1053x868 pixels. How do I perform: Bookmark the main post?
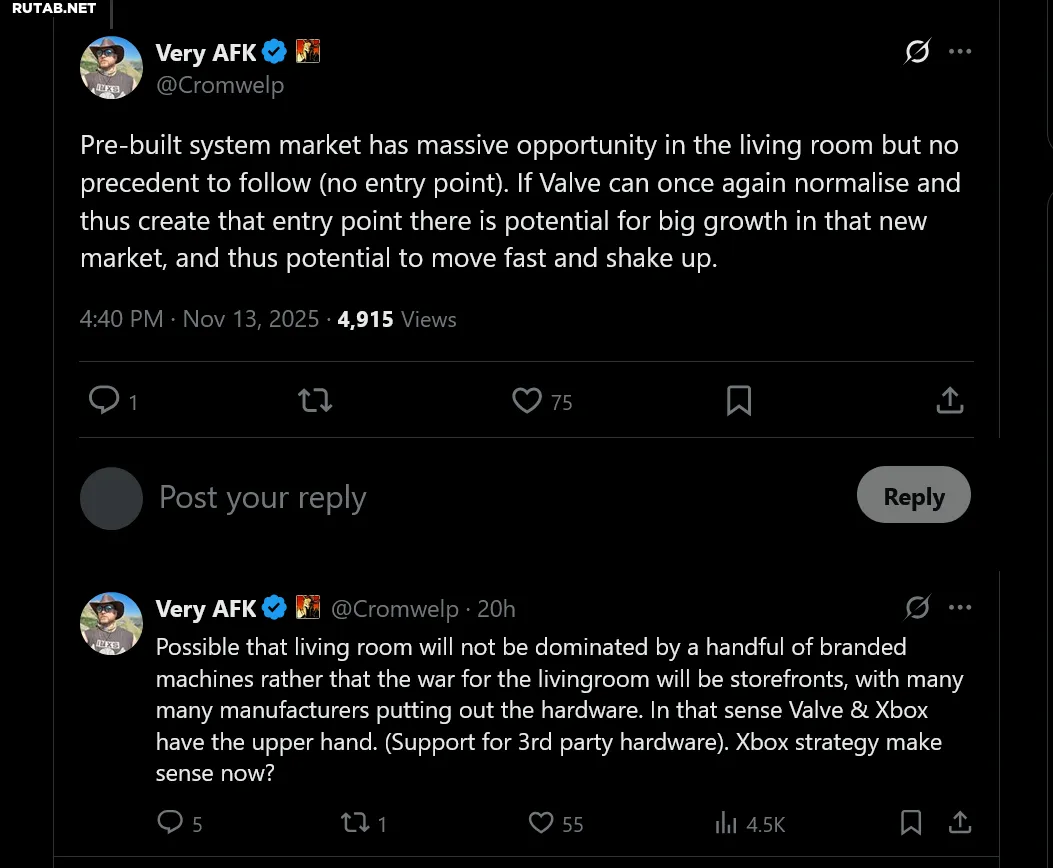(x=739, y=401)
